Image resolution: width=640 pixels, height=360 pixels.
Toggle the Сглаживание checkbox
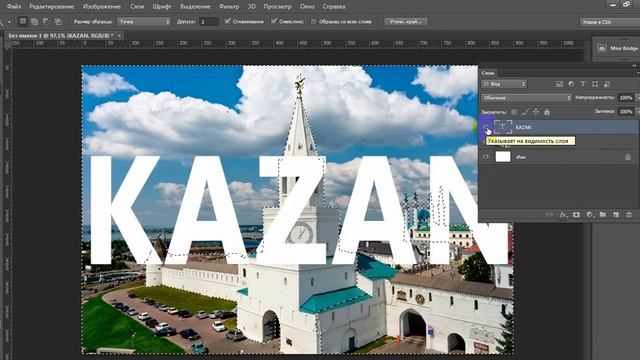tap(228, 21)
